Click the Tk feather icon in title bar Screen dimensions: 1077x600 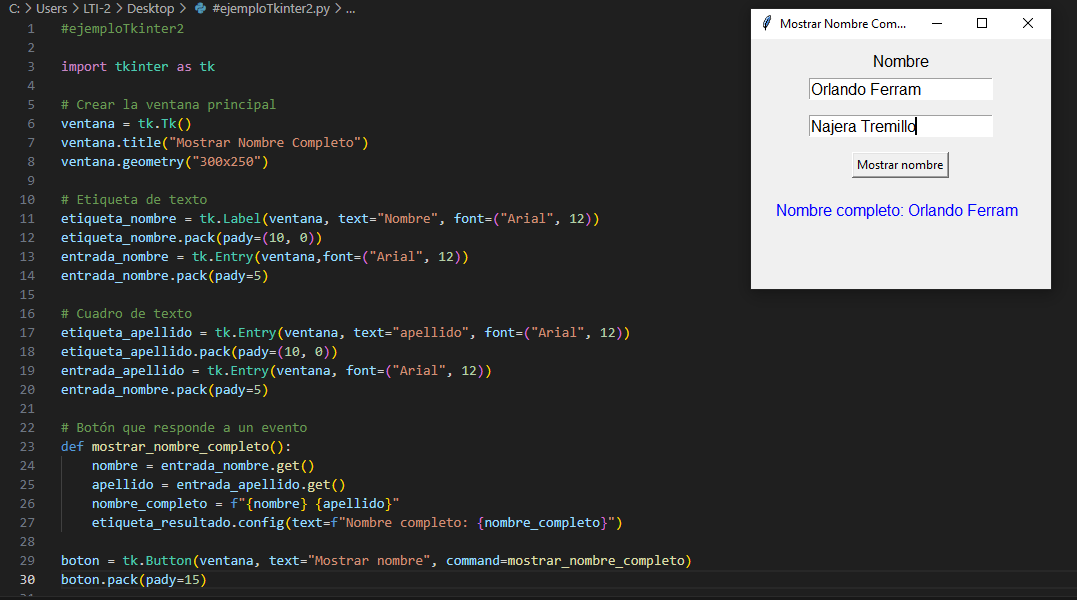point(766,23)
